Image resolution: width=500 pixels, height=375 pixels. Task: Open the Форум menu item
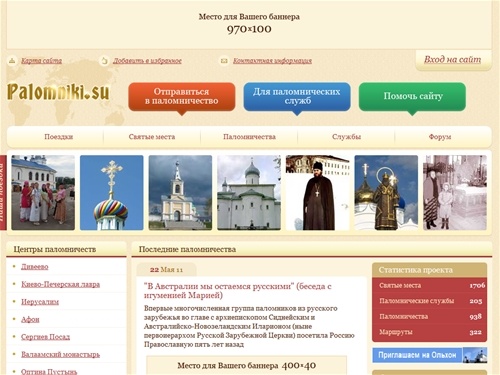(440, 137)
